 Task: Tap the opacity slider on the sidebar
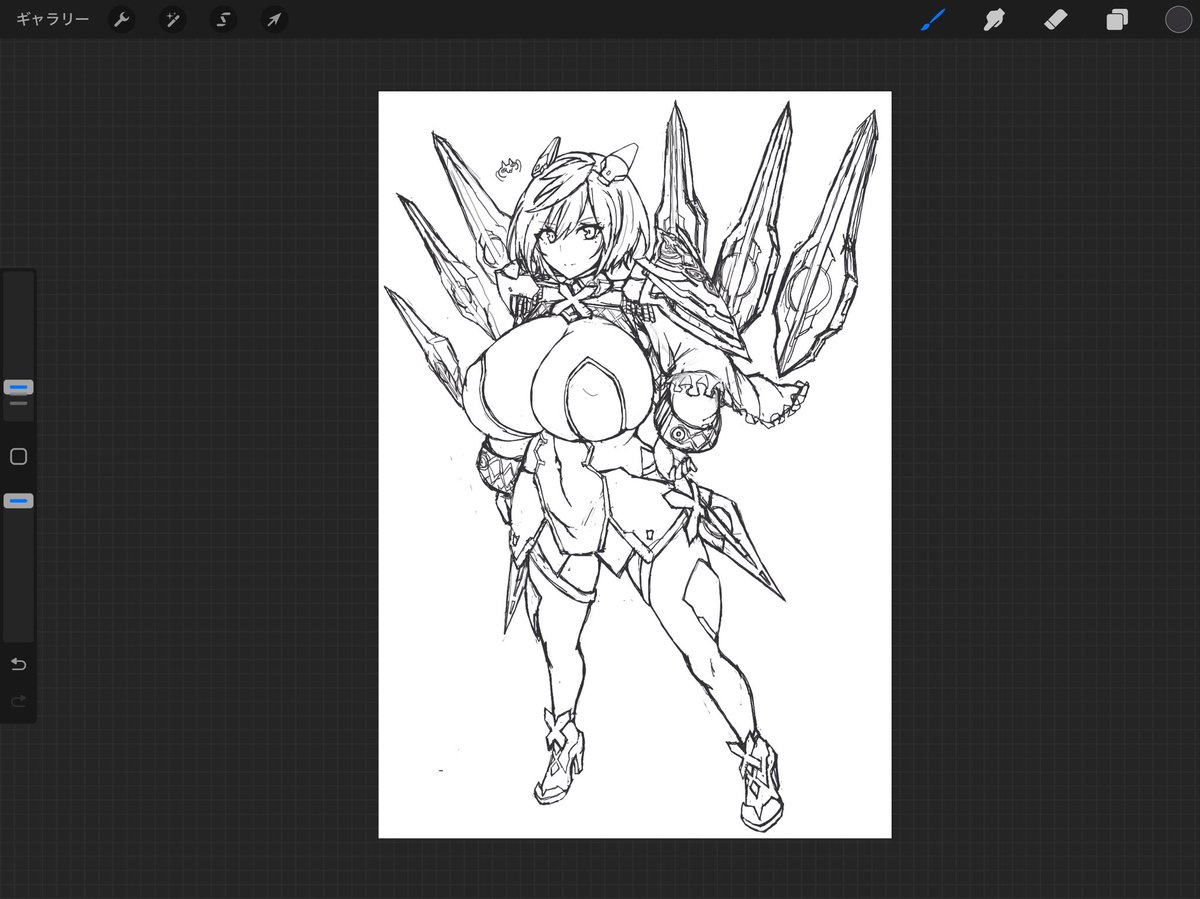coord(17,500)
